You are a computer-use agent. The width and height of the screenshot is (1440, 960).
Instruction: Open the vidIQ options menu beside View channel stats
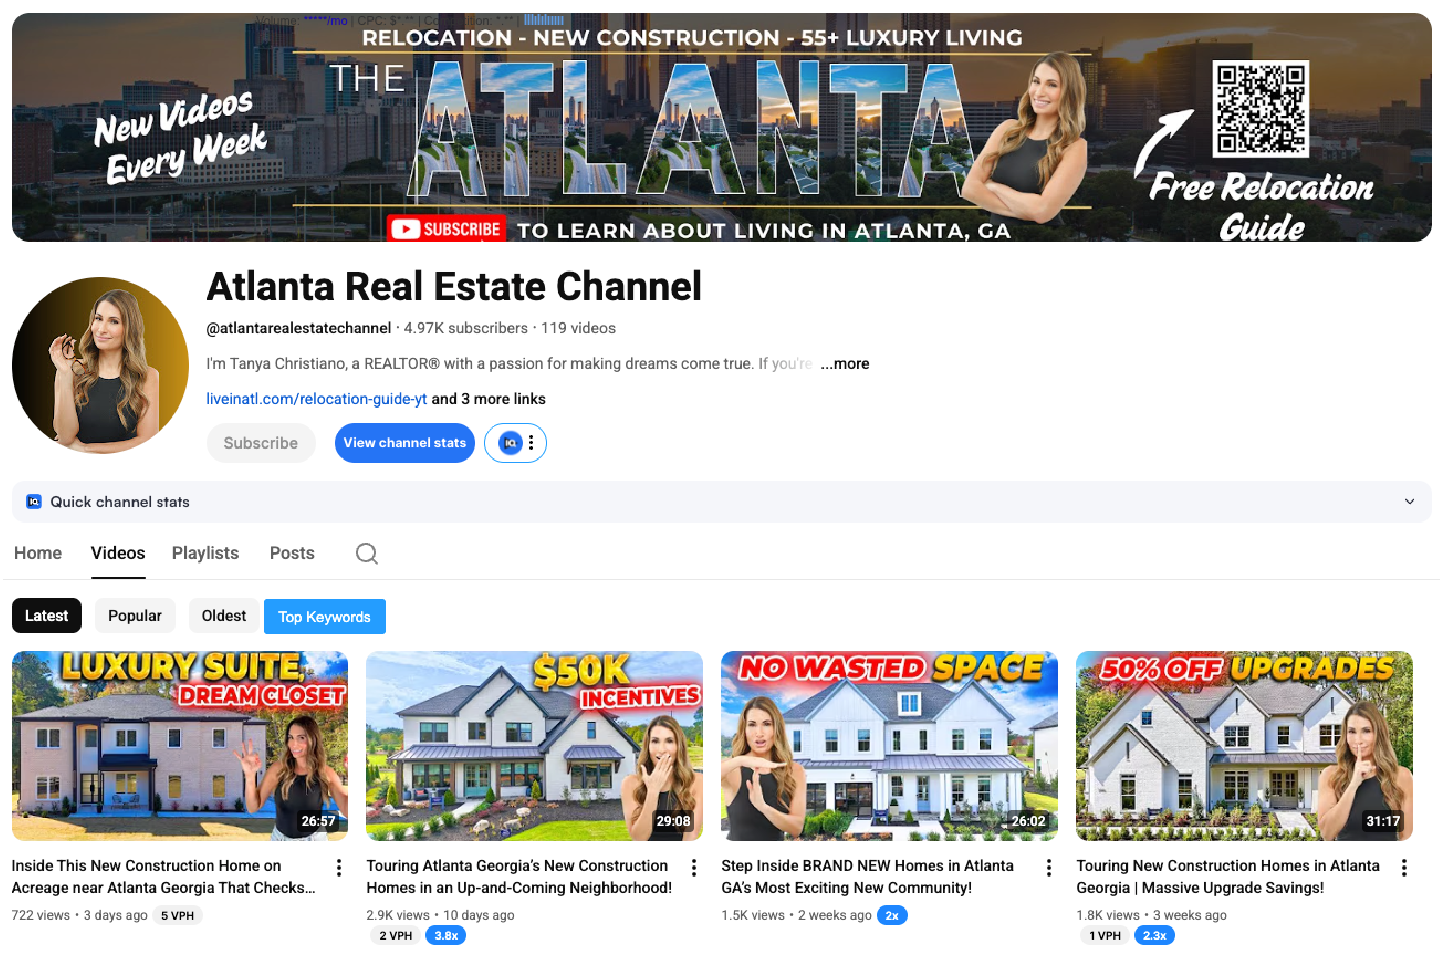(x=531, y=443)
